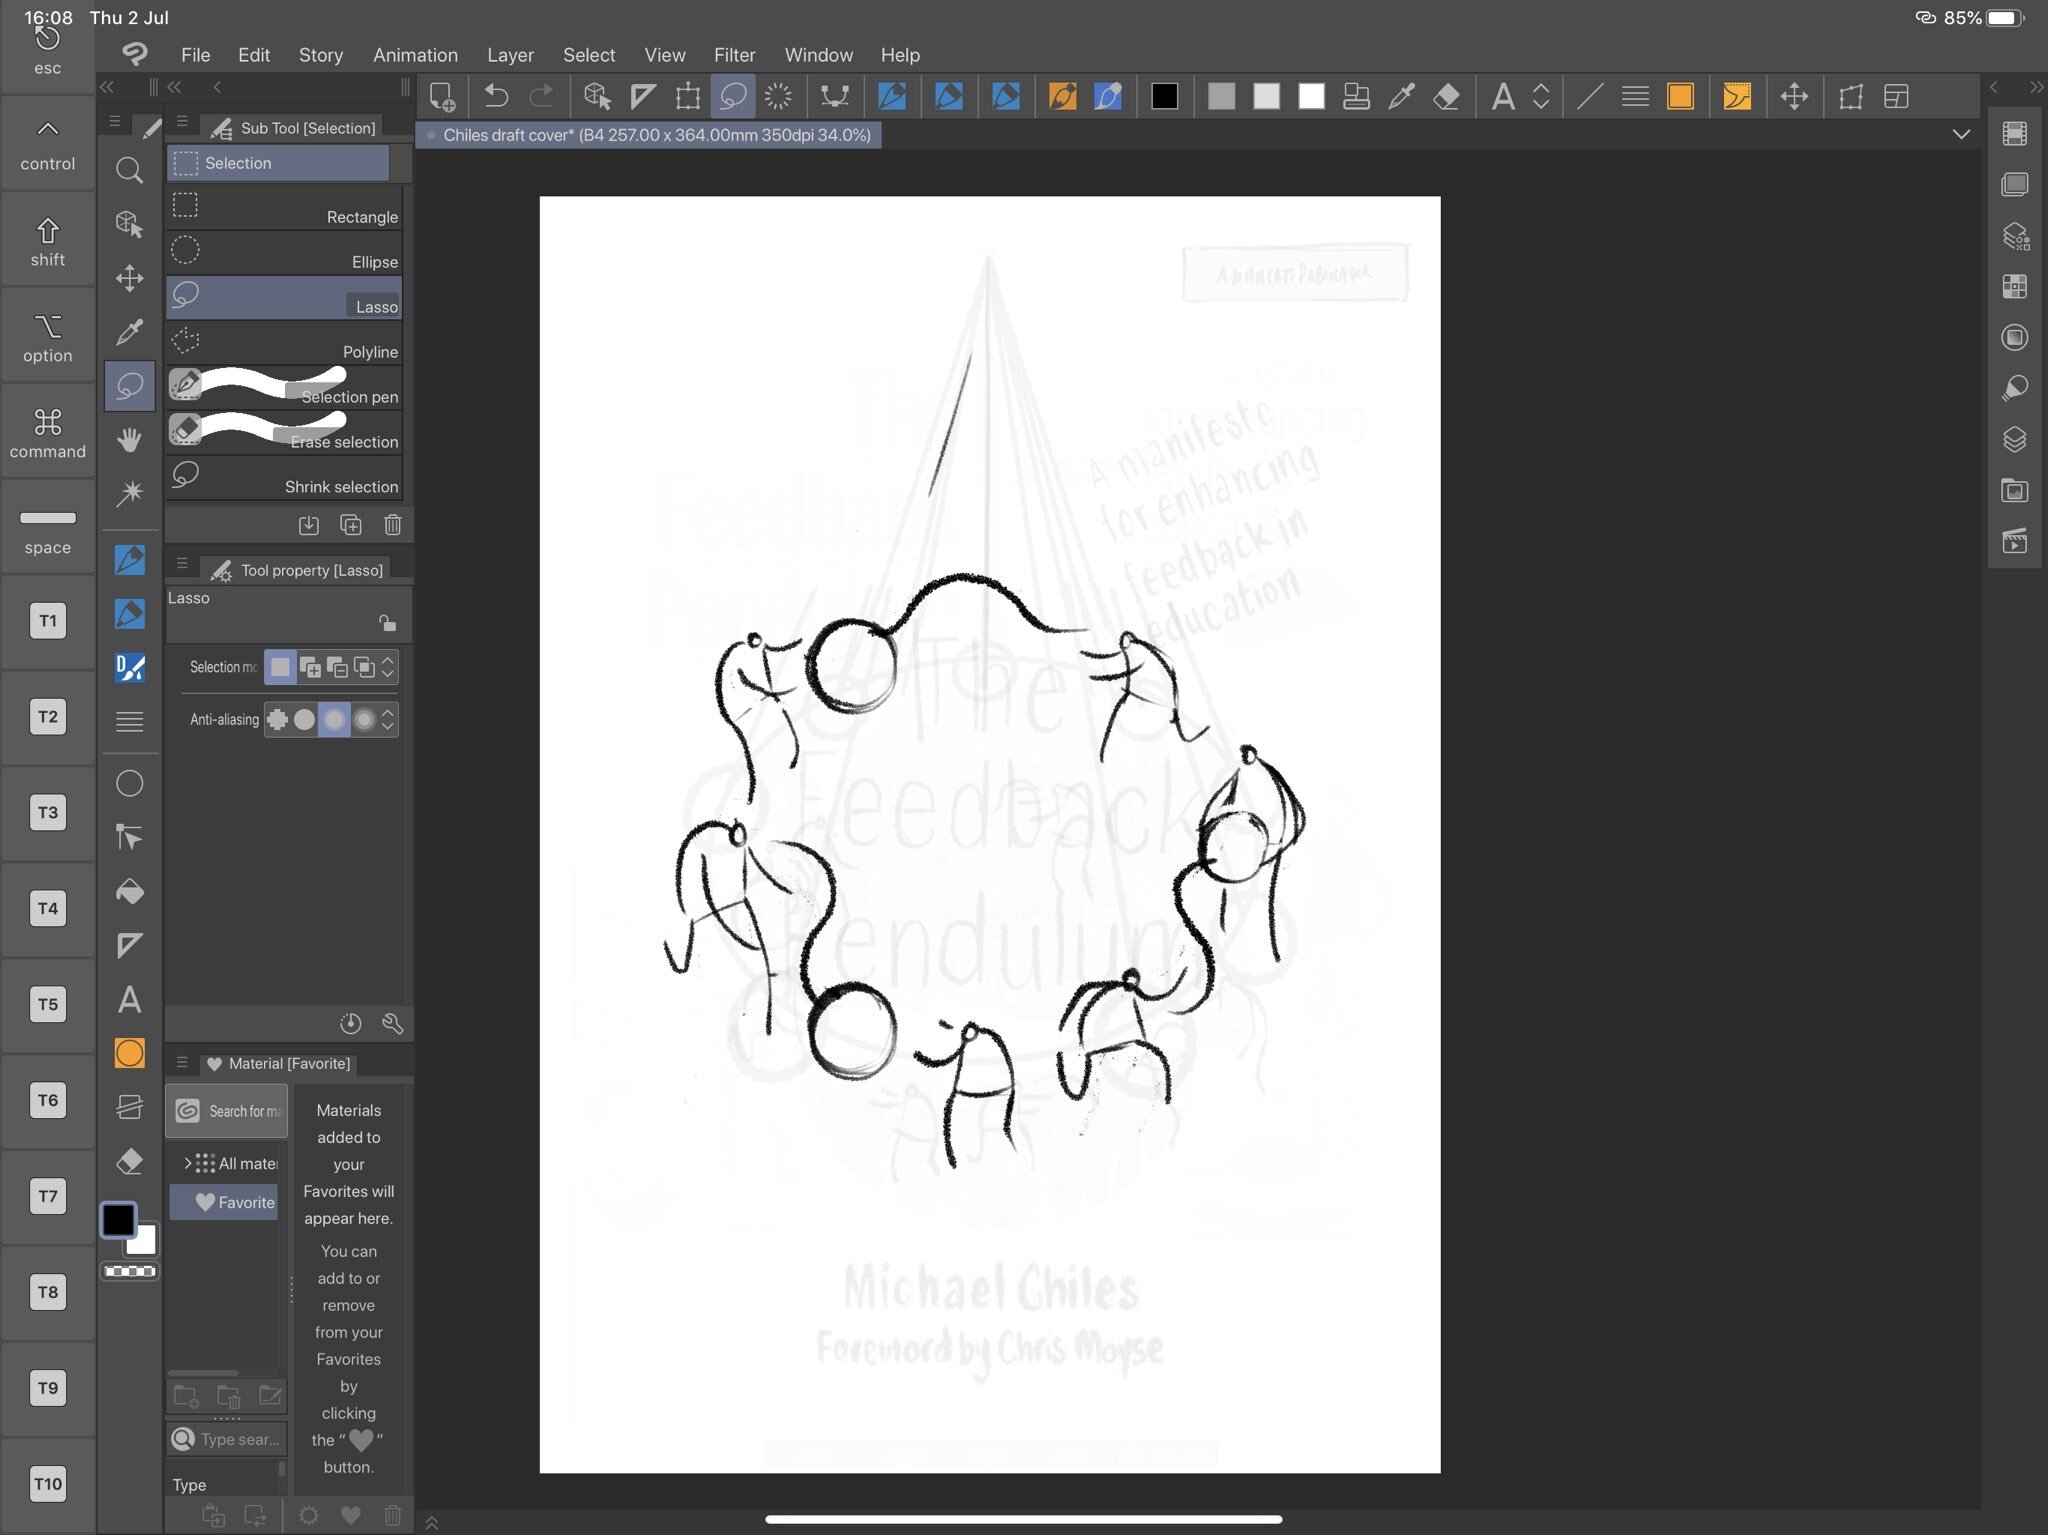Click the delete sub tool trash icon

point(393,525)
